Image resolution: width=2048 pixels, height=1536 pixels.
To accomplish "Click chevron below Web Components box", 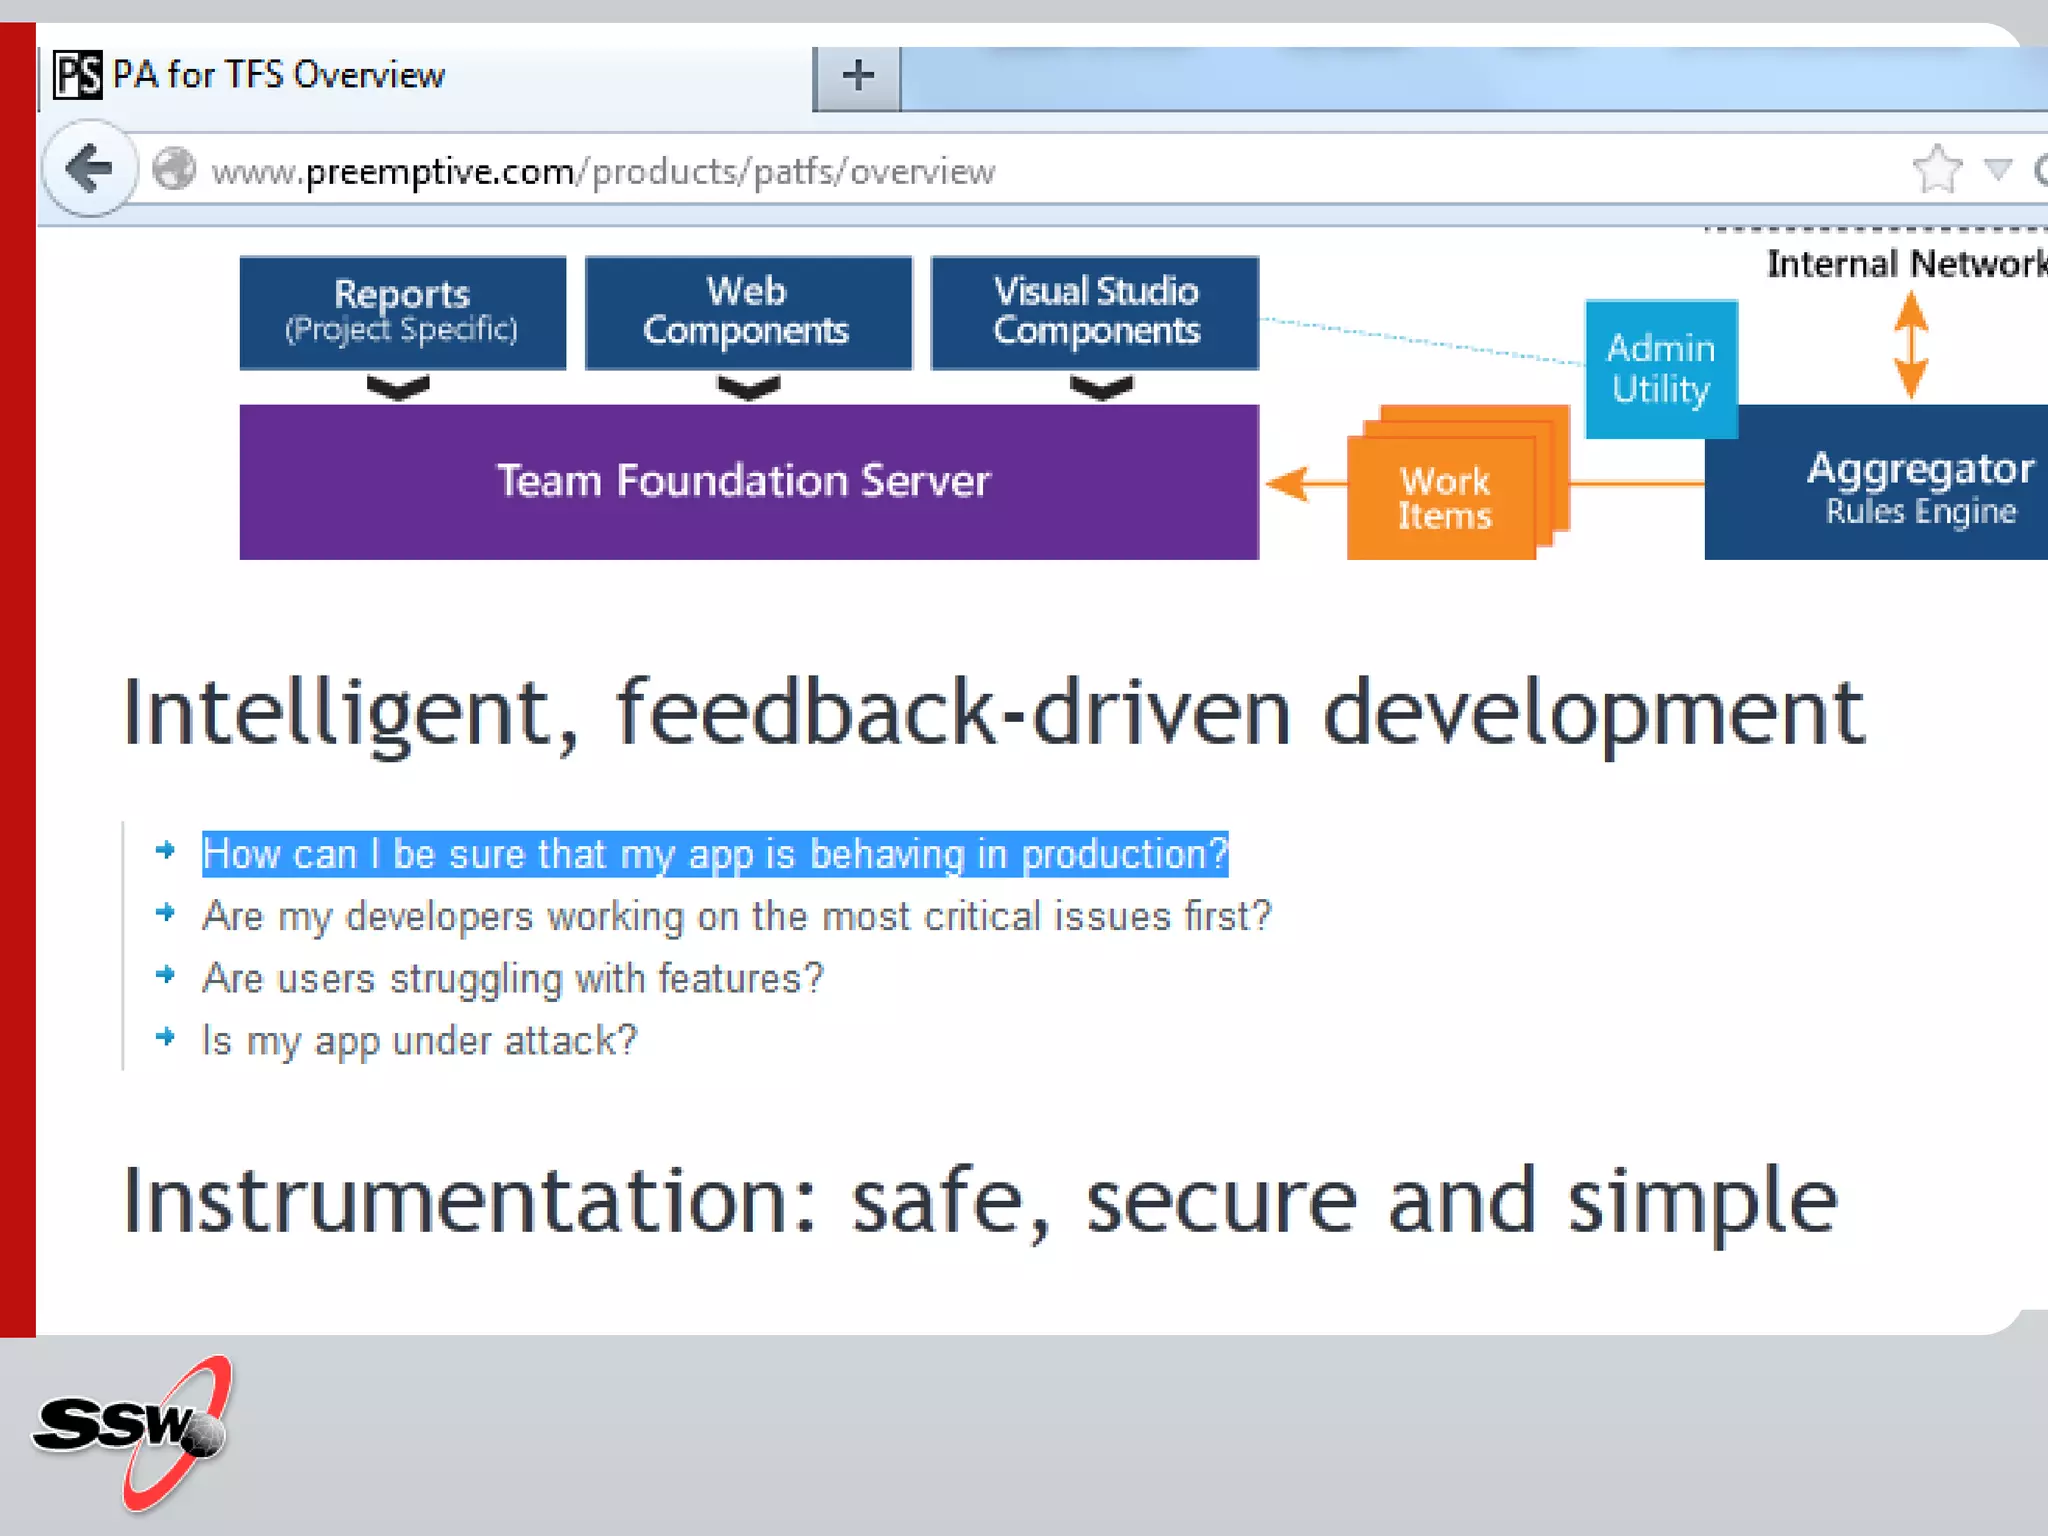I will coord(748,387).
